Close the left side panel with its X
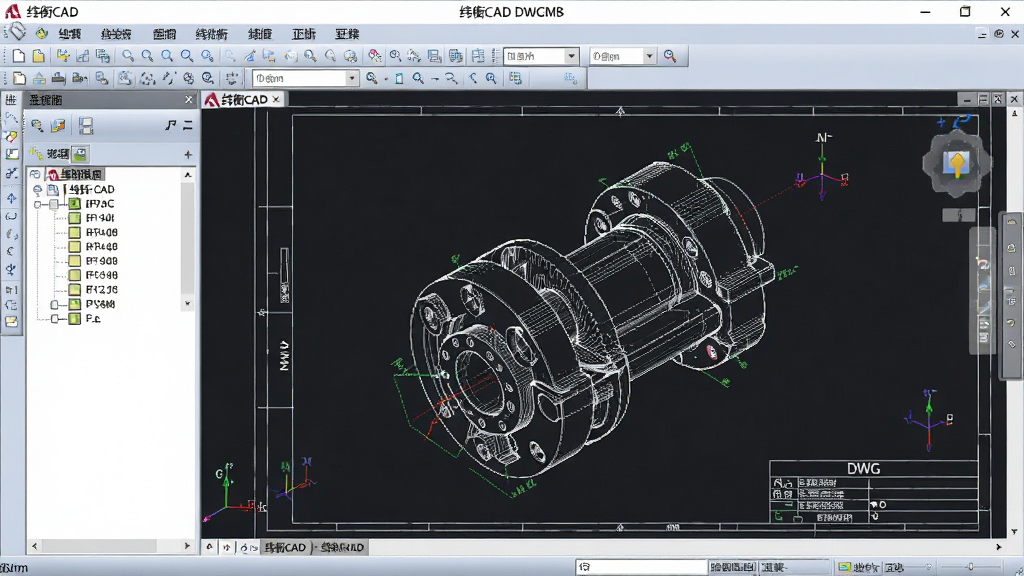 (x=189, y=99)
